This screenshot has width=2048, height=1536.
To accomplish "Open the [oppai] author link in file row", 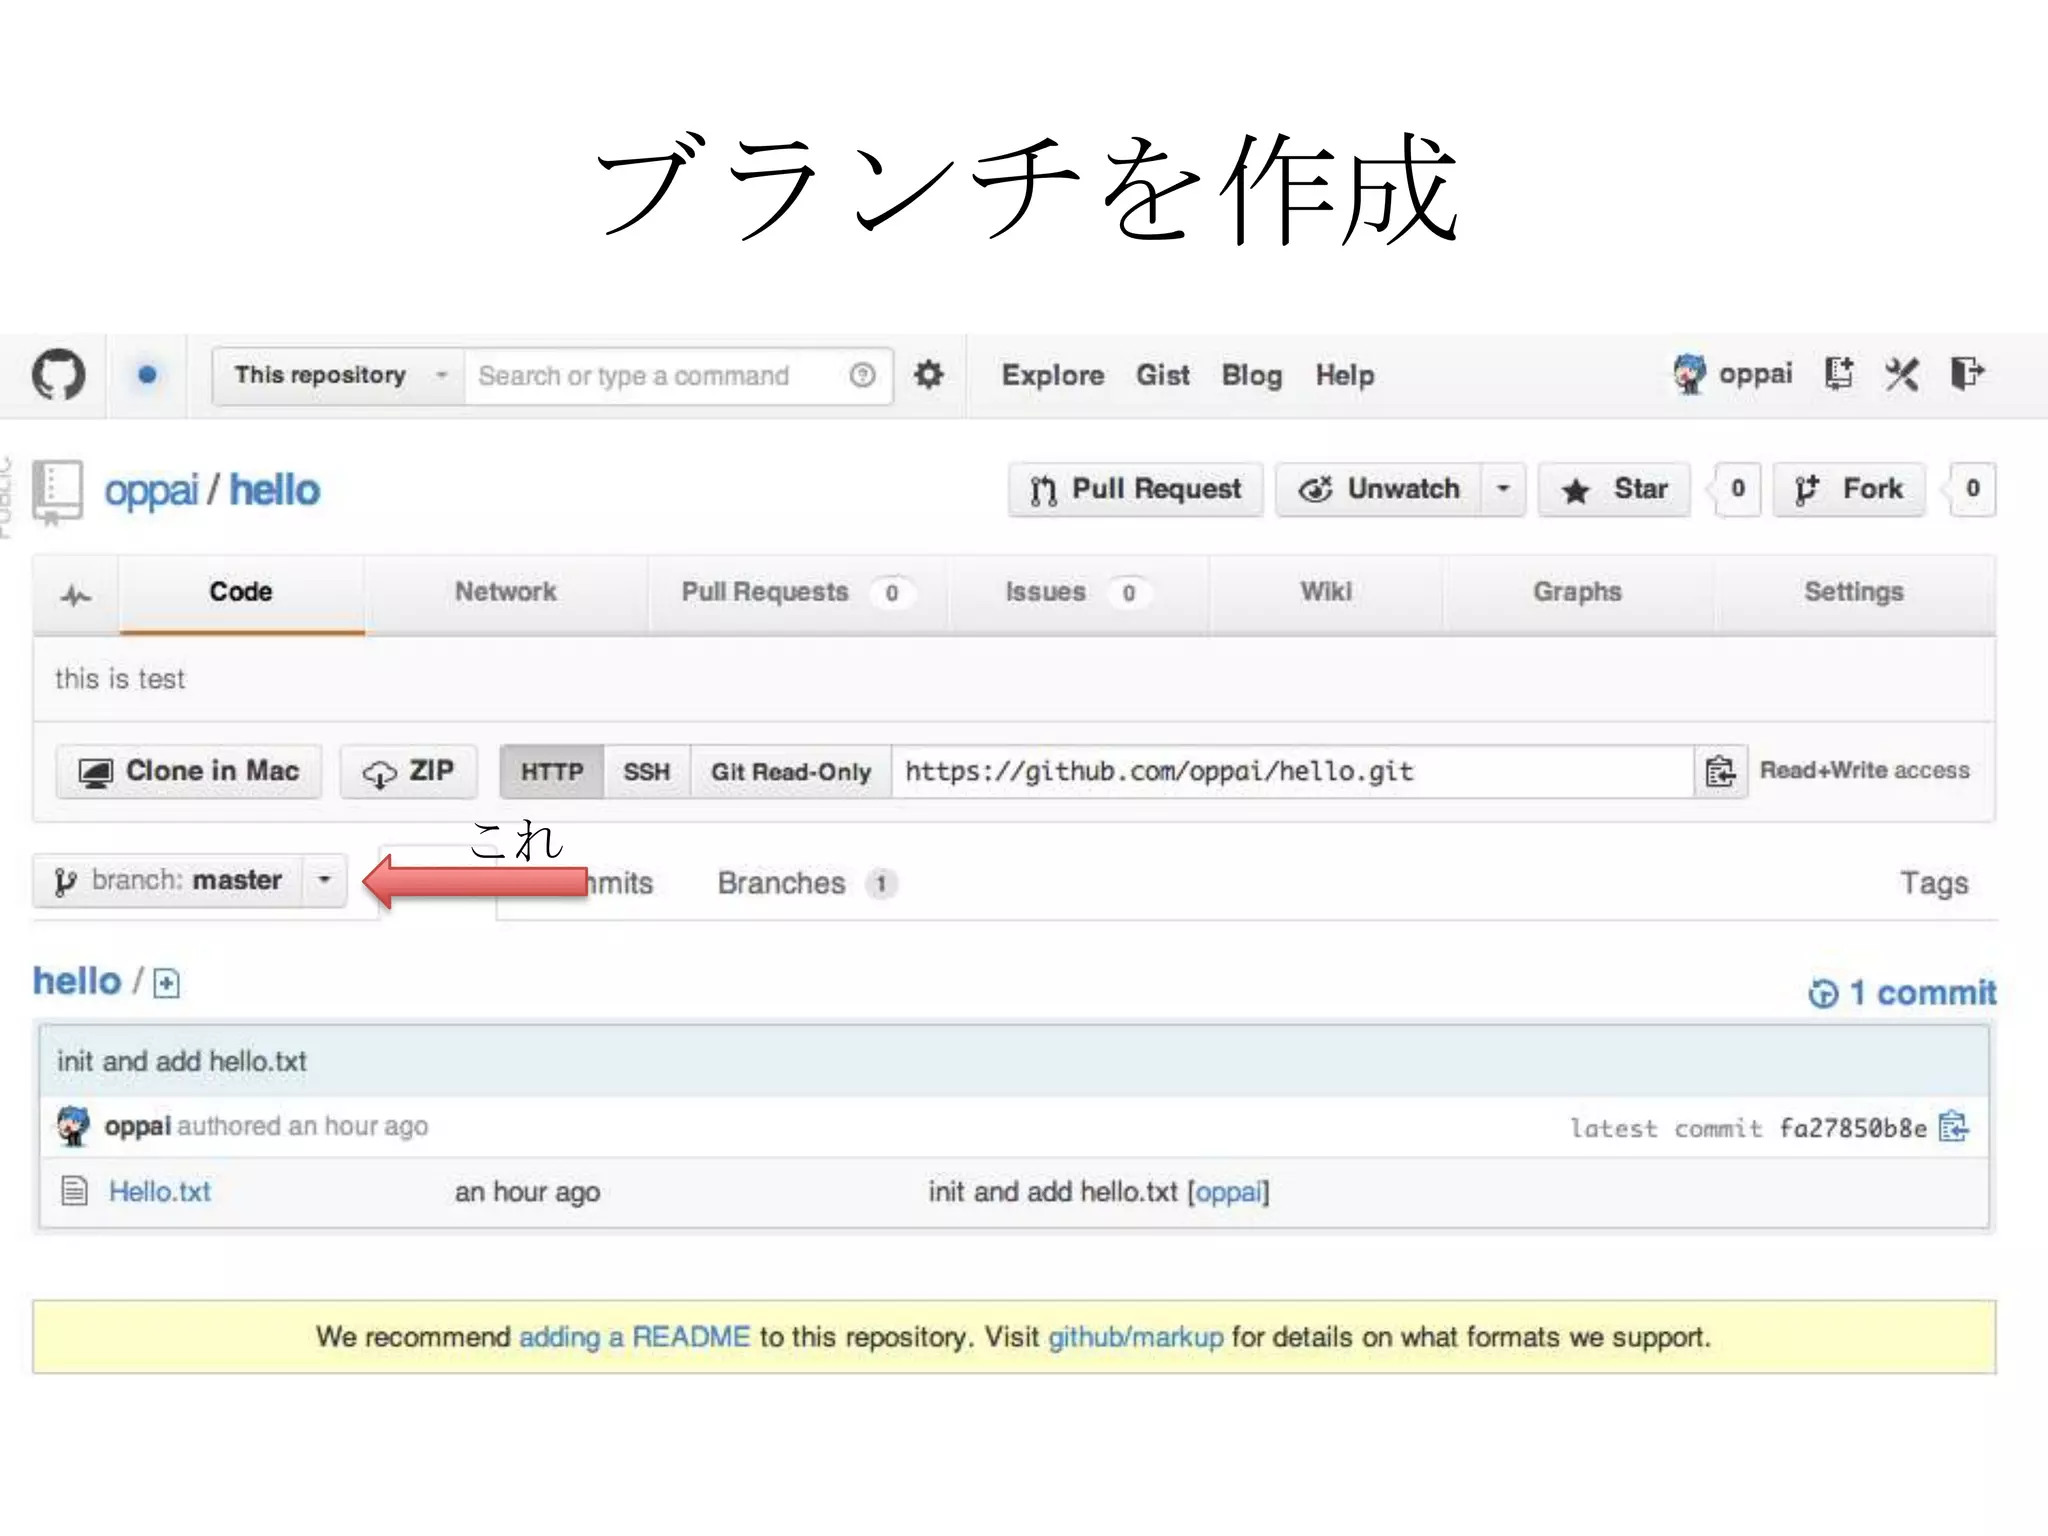I will (x=1228, y=1192).
